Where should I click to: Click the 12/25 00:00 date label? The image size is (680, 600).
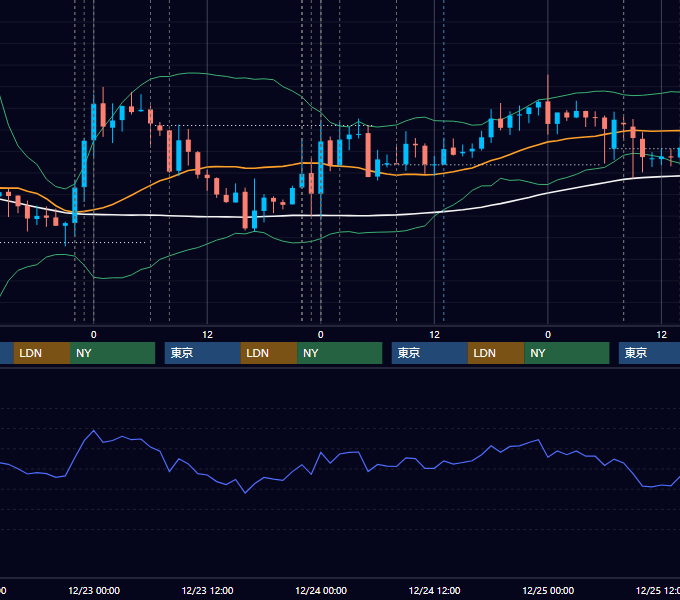[548, 590]
